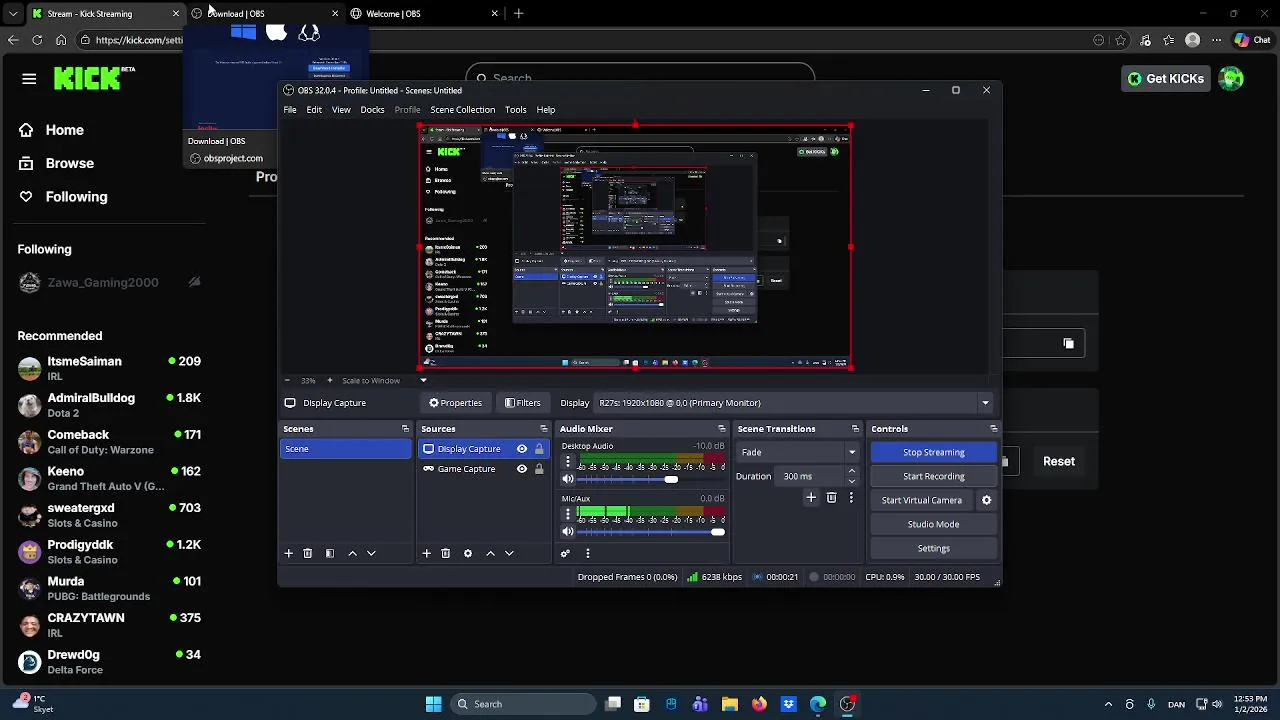The height and width of the screenshot is (720, 1280).
Task: Increase transition duration with up arrow
Action: (852, 471)
